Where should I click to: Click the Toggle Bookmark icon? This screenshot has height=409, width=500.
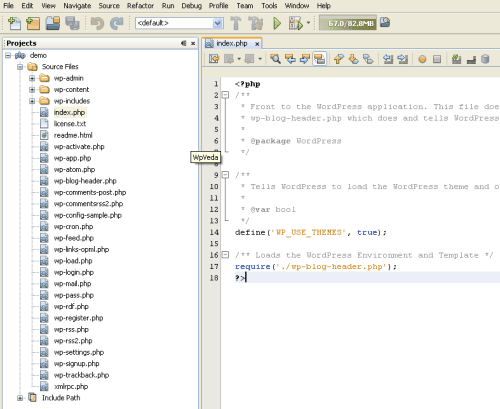click(368, 59)
